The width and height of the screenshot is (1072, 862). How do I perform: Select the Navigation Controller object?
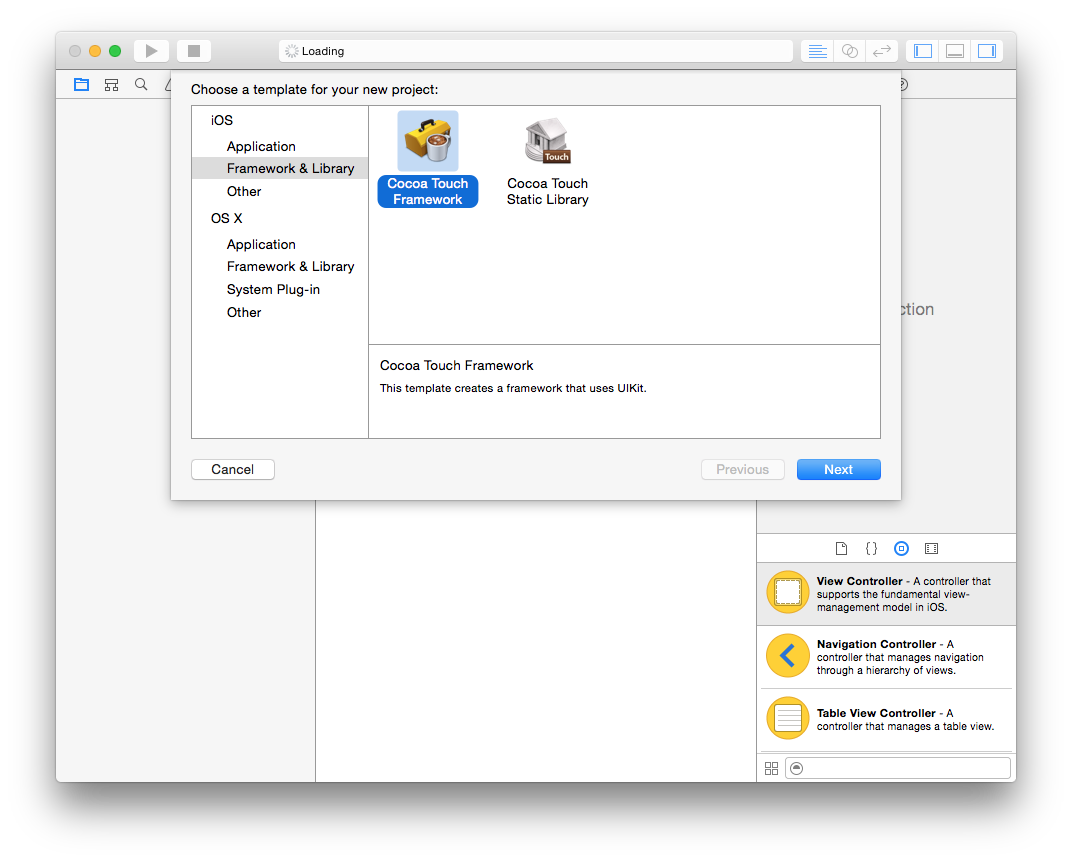(886, 656)
